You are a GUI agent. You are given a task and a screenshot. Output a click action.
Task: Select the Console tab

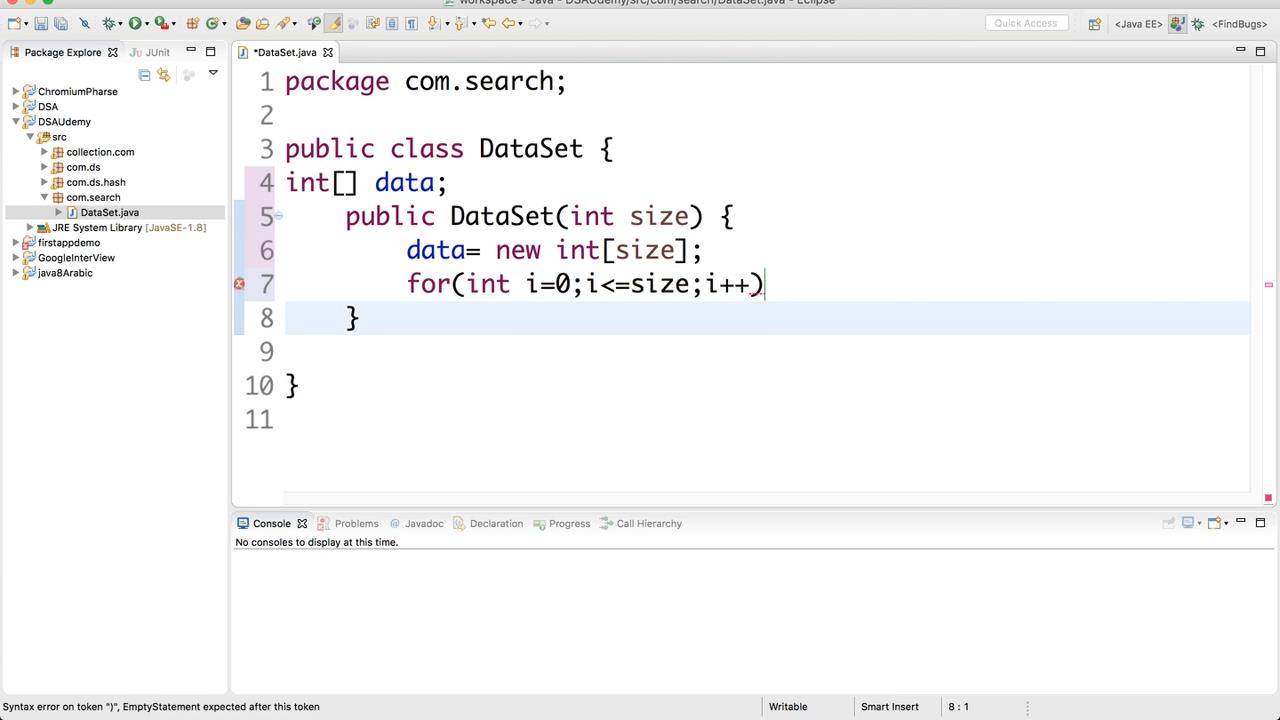click(x=271, y=523)
